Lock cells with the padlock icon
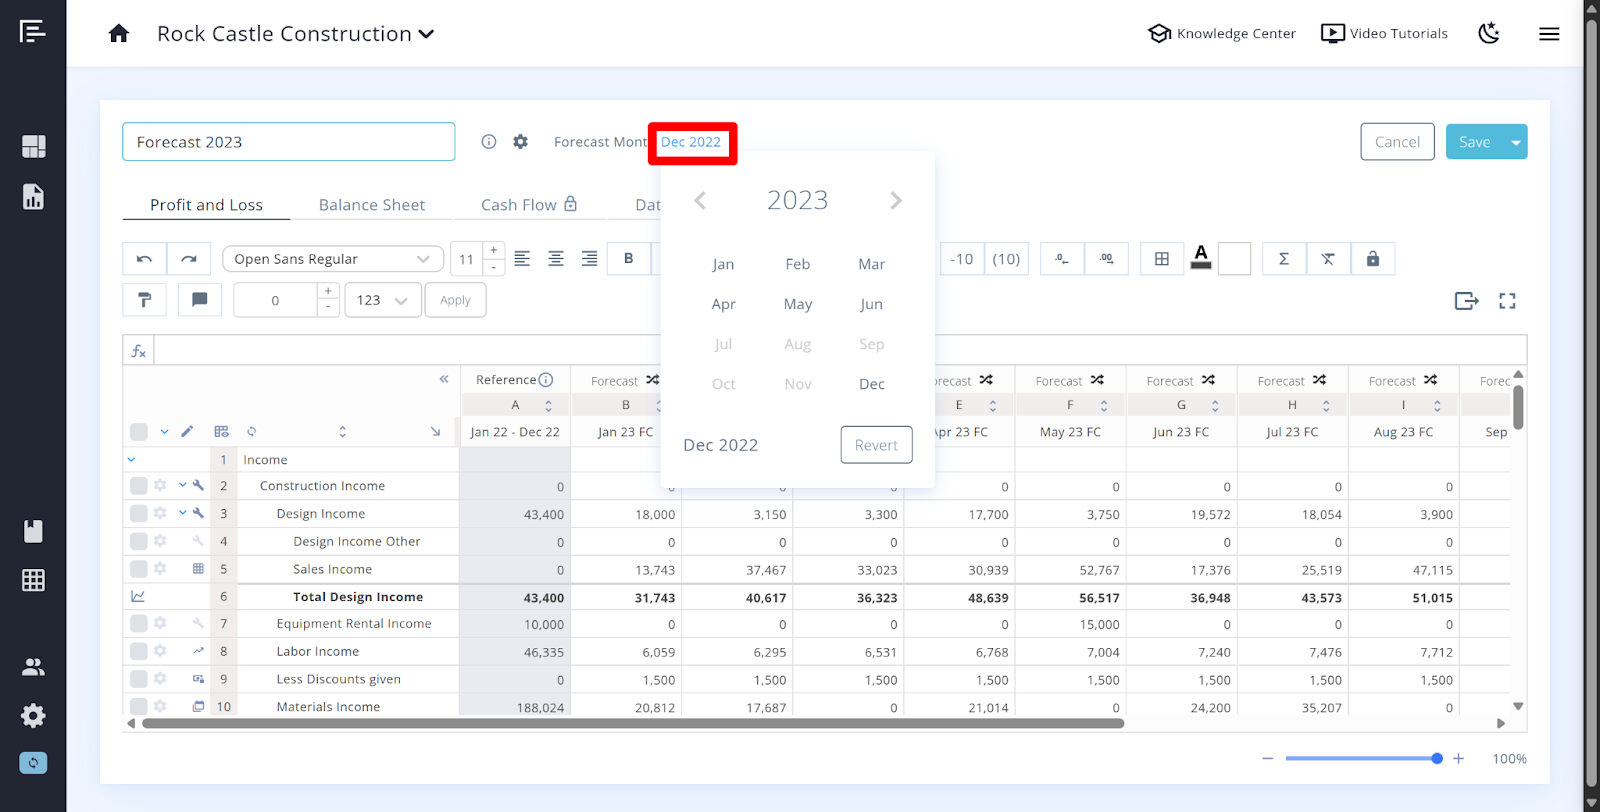Viewport: 1600px width, 812px height. click(1373, 259)
